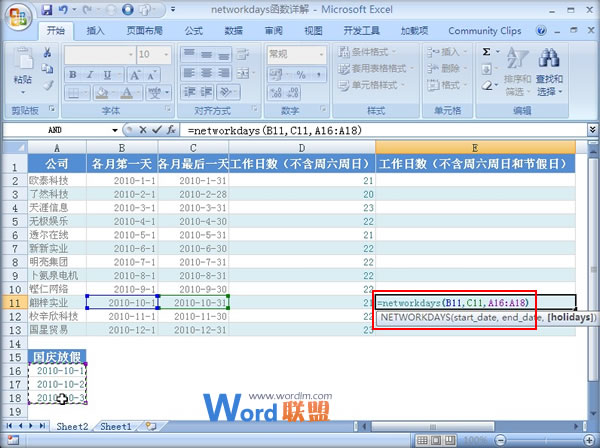Viewport: 600px width, 448px height.
Task: Click formula bar input field
Action: point(385,130)
